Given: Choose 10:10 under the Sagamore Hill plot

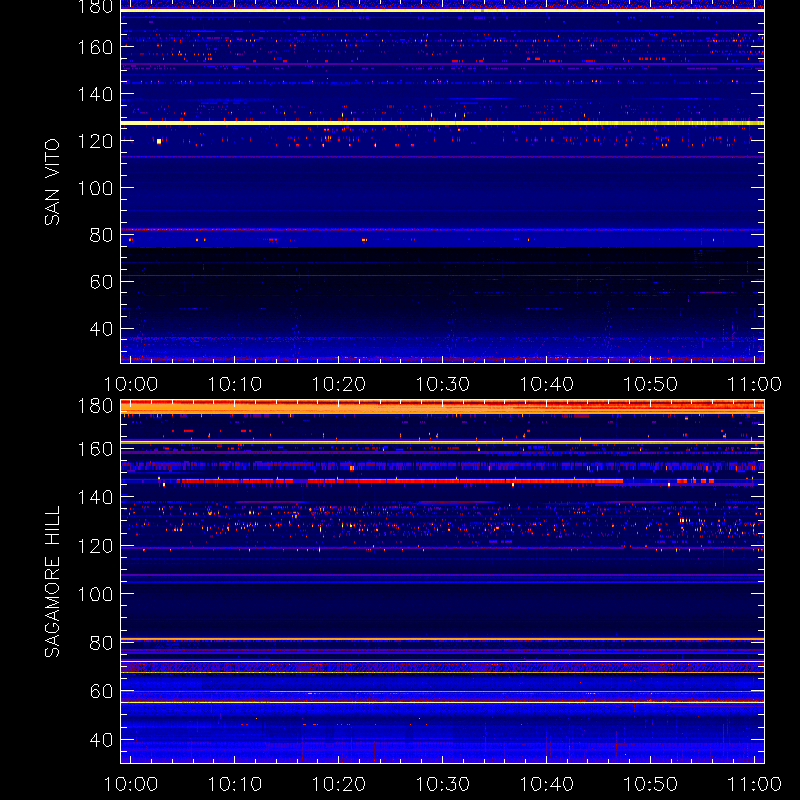Looking at the screenshot, I should point(235,784).
